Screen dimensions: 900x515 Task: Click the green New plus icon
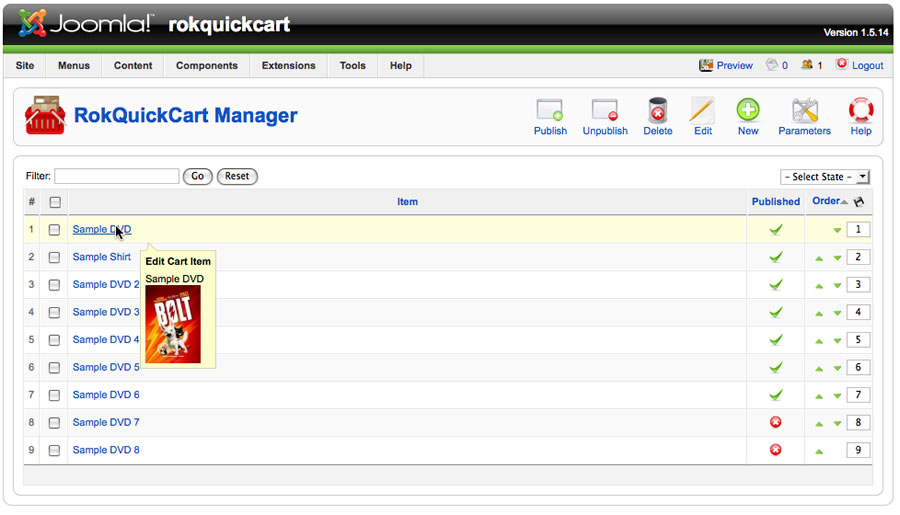pyautogui.click(x=748, y=110)
